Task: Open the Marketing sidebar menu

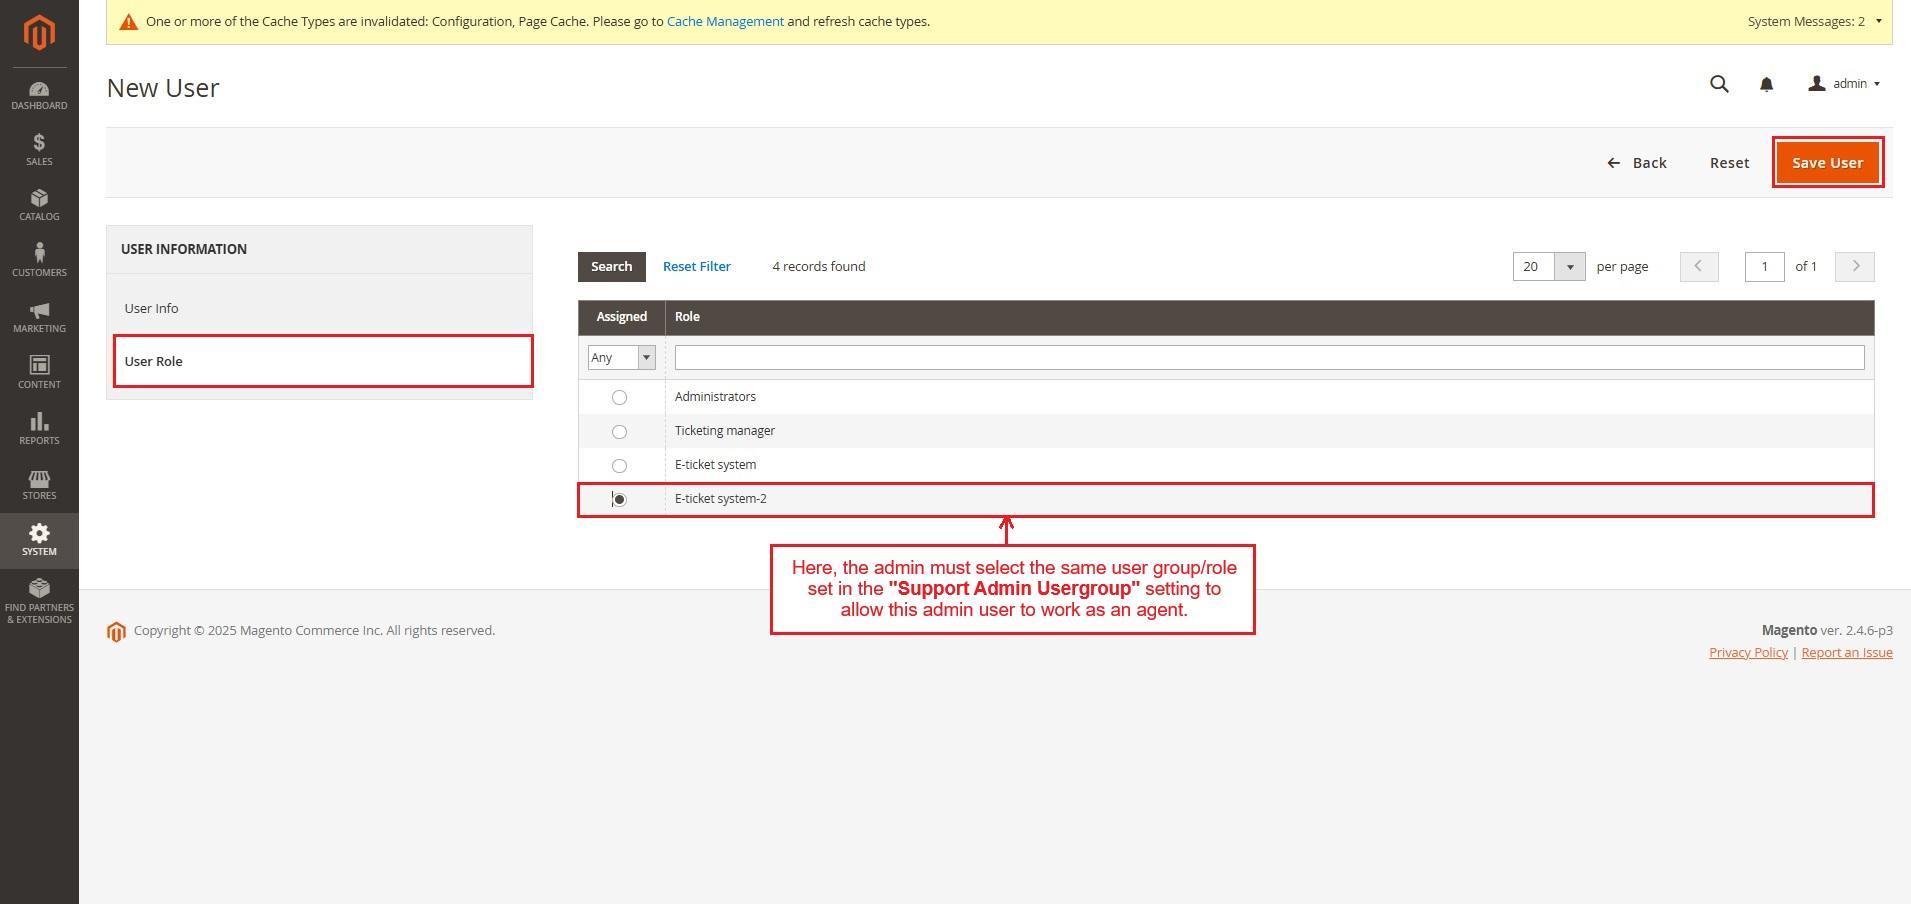Action: 39,317
